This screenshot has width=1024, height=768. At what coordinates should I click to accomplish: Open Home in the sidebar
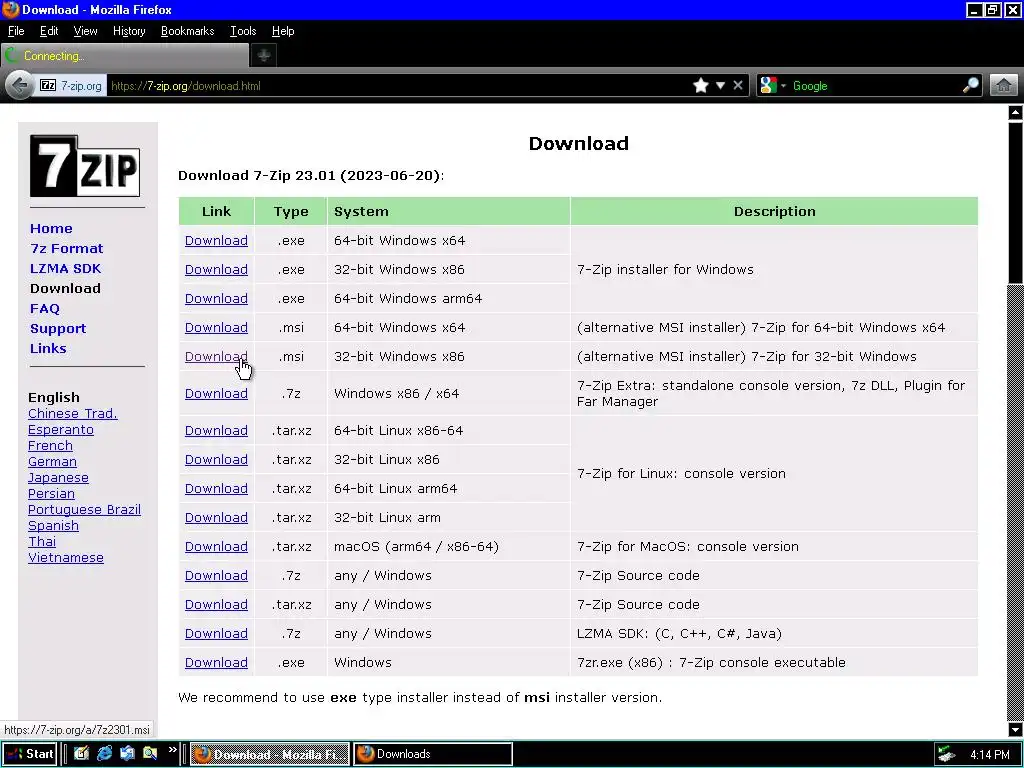click(x=51, y=229)
